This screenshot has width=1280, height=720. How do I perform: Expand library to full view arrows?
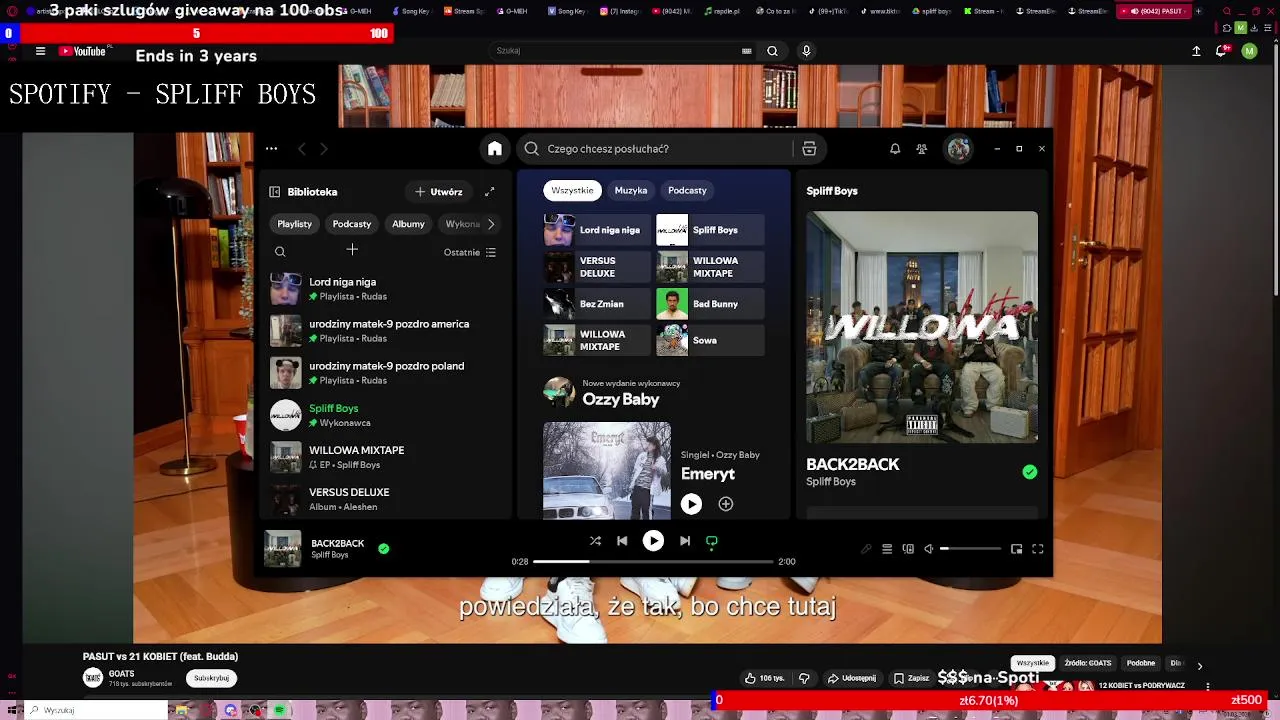(489, 192)
